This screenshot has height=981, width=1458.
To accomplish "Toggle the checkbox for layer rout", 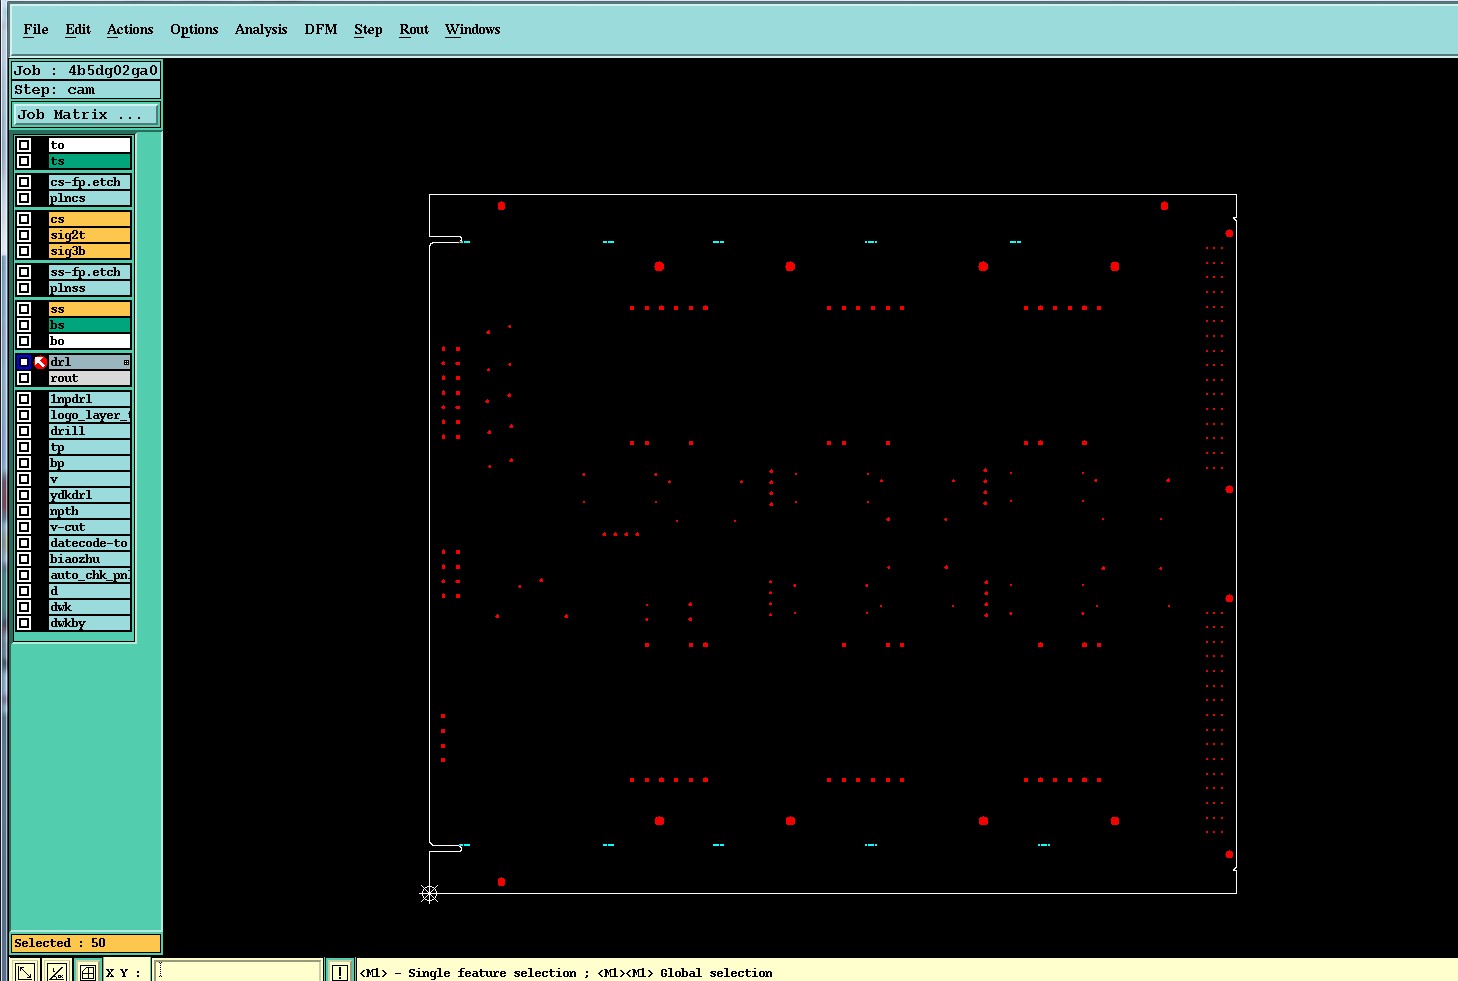I will [x=24, y=378].
